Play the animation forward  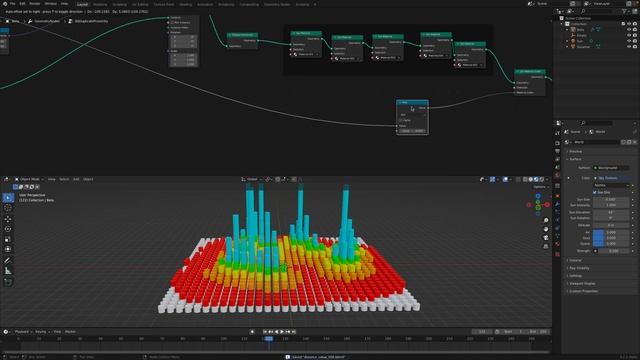coord(282,332)
